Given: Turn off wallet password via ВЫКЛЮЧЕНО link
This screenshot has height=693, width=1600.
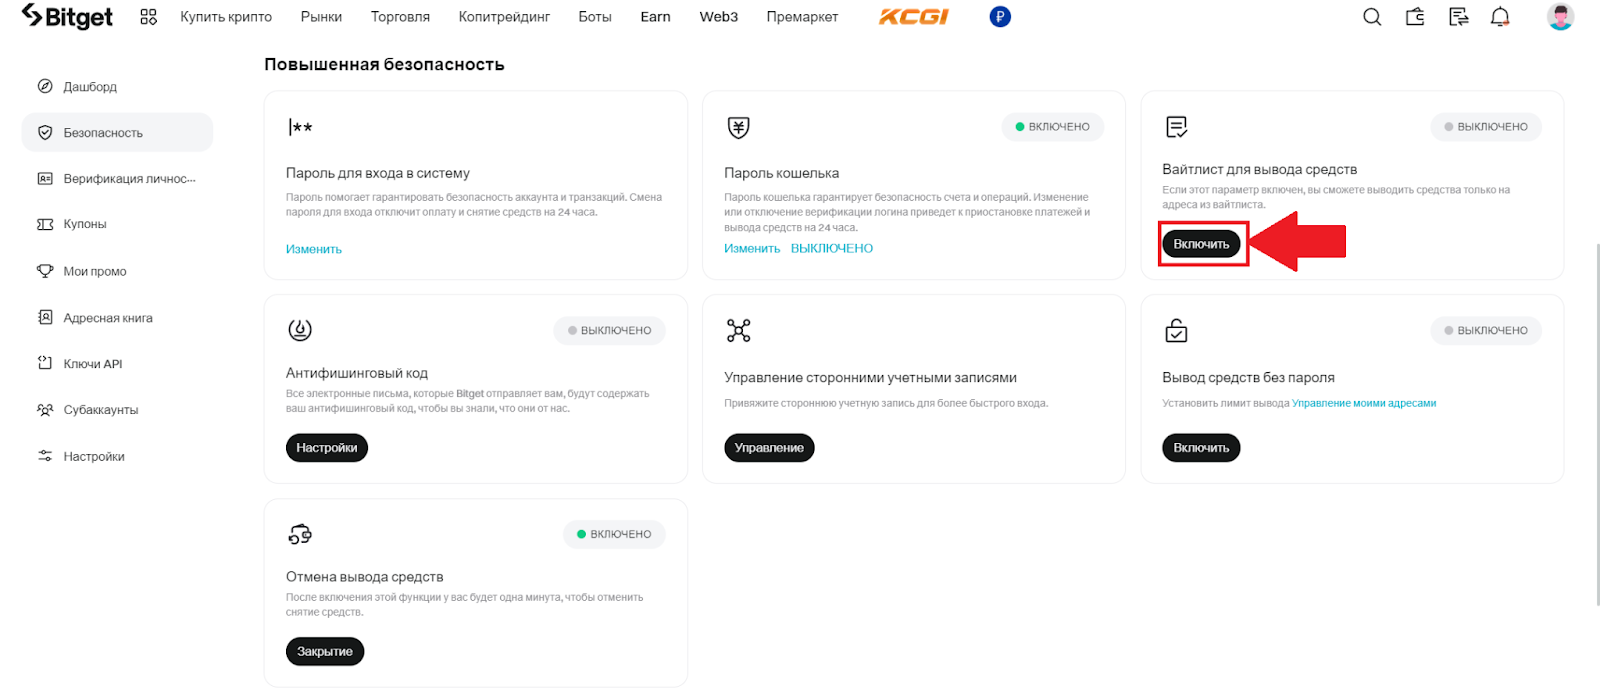Looking at the screenshot, I should tap(832, 249).
